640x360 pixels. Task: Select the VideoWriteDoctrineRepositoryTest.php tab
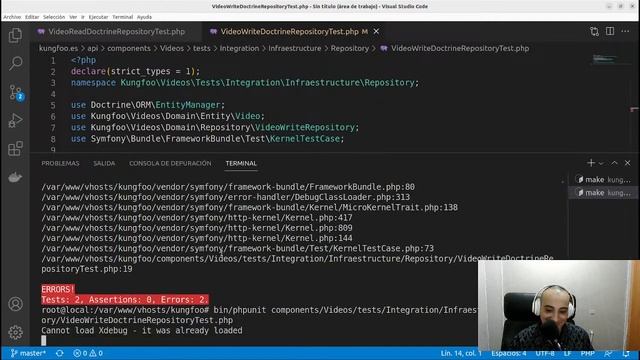pos(290,31)
